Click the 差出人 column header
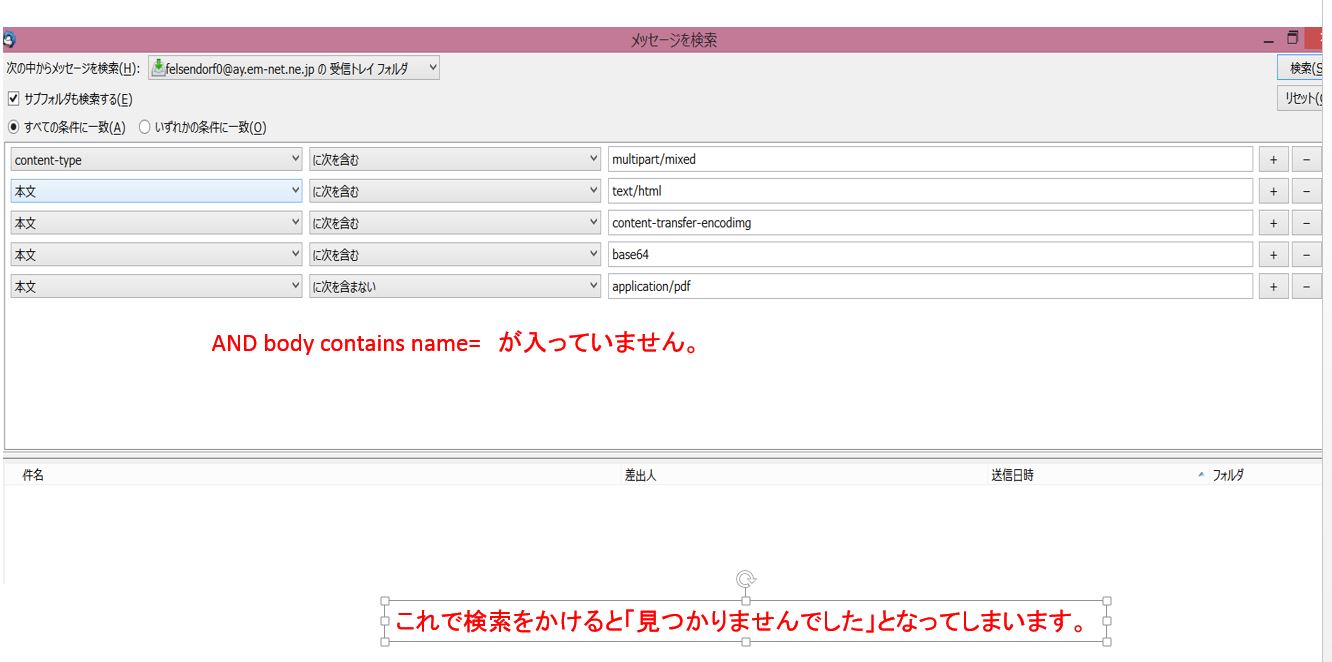 [640, 476]
